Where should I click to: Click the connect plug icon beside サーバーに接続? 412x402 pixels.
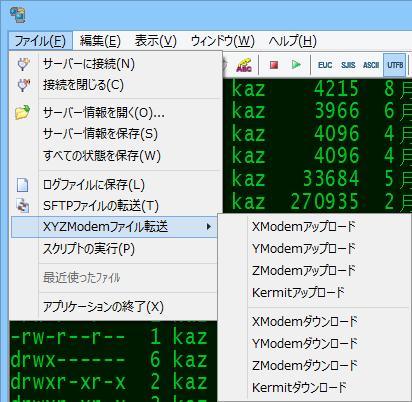23,64
